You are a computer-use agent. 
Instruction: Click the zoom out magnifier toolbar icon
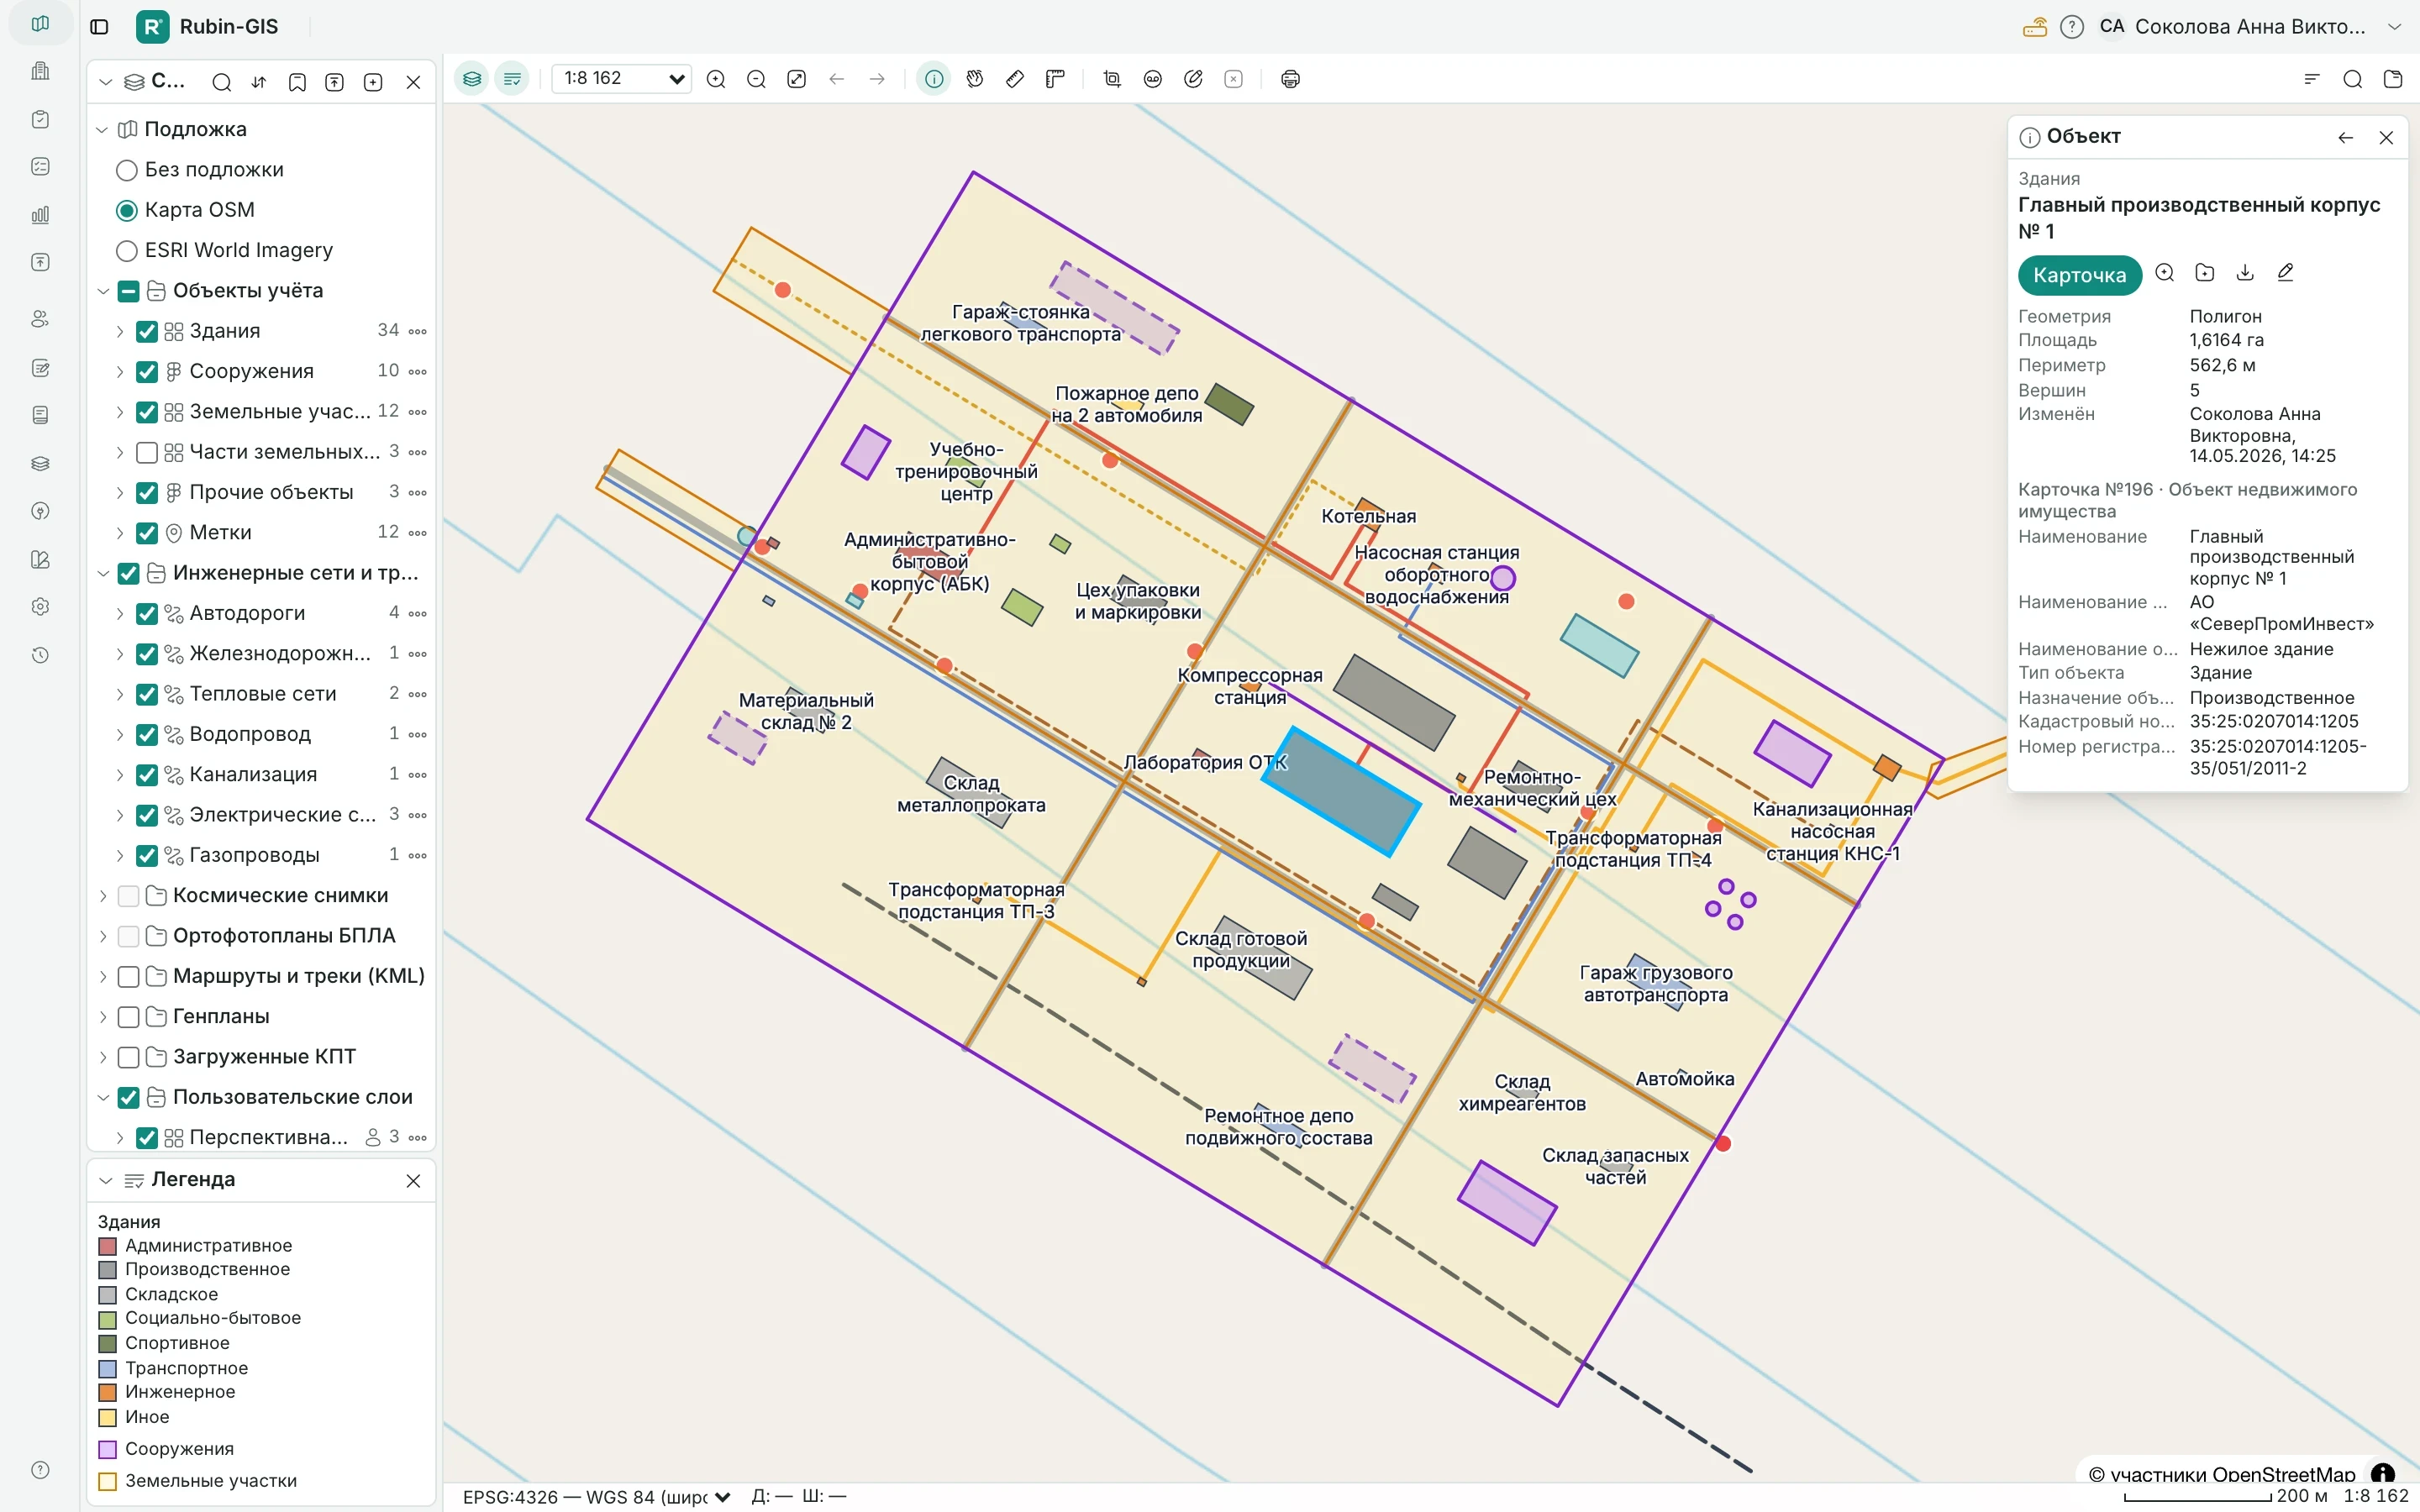point(756,79)
